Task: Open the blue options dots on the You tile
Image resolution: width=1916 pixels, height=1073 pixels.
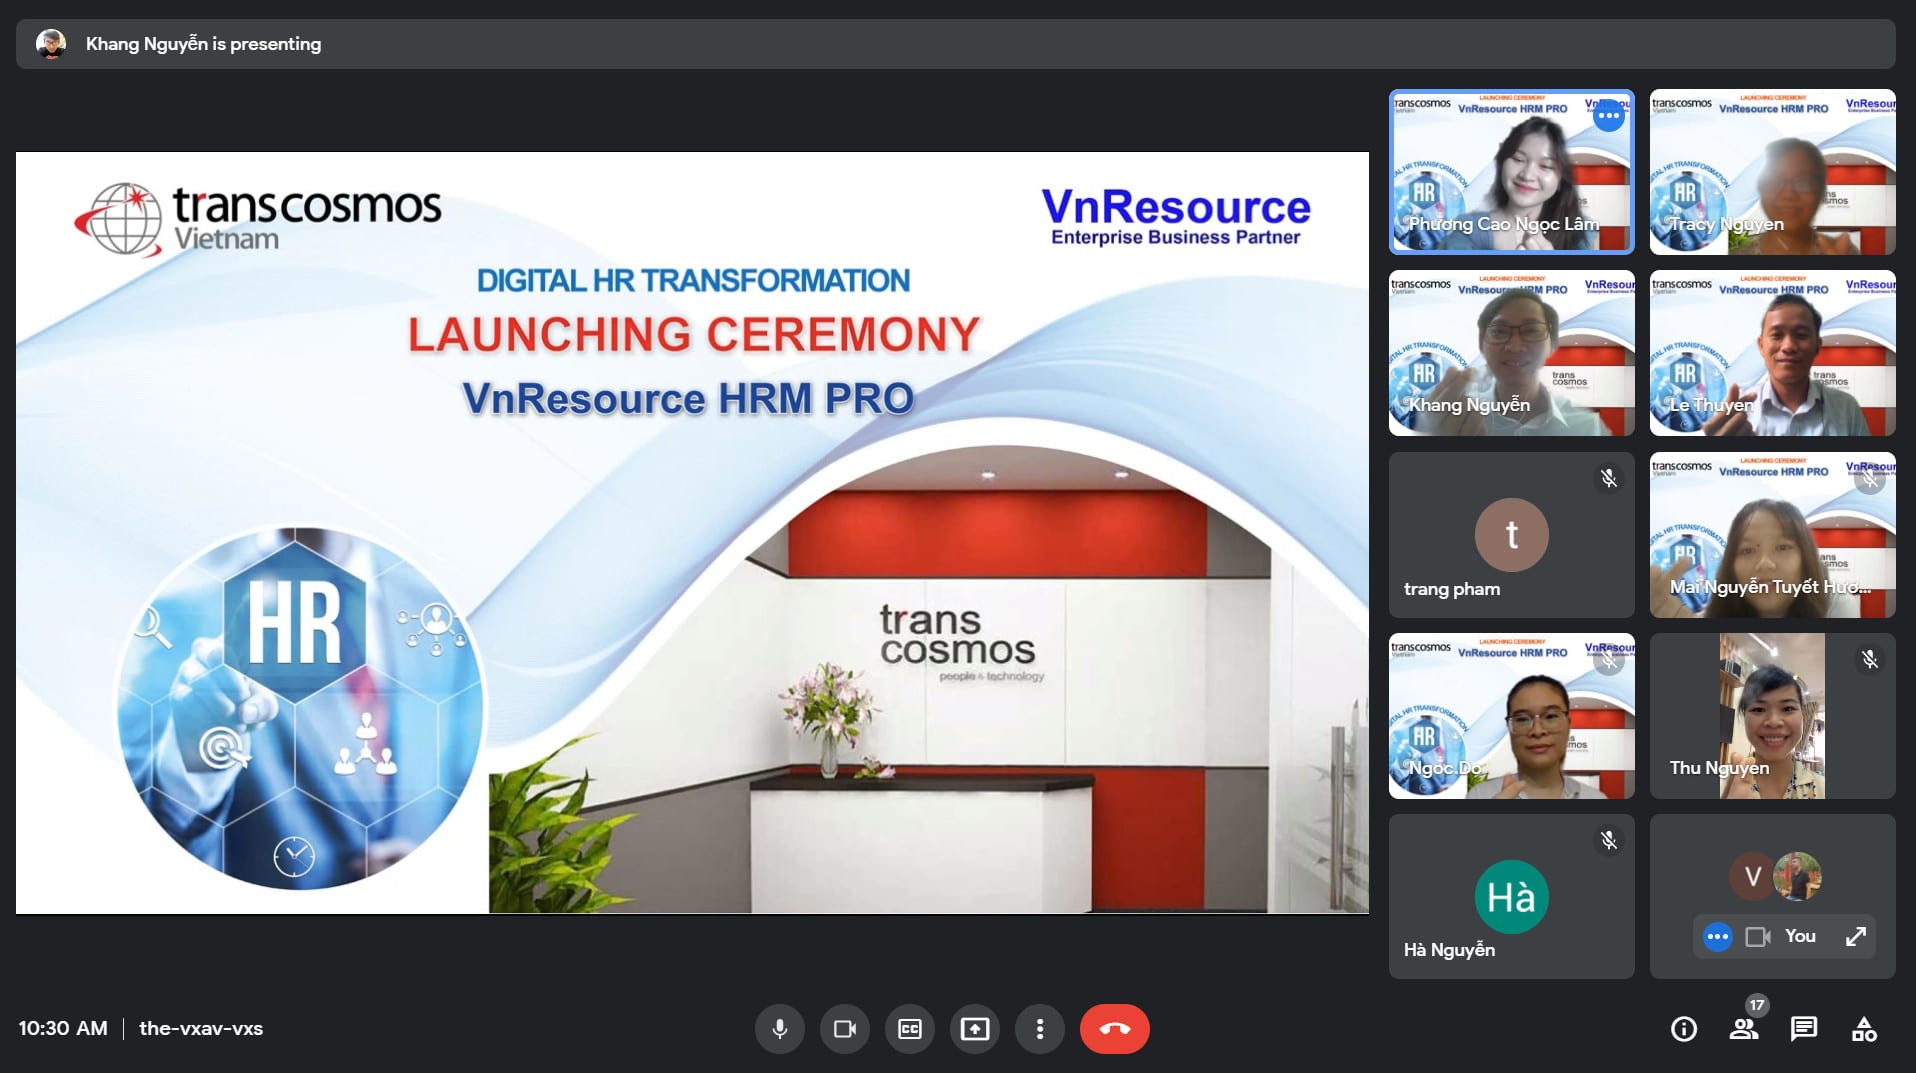Action: pos(1718,937)
